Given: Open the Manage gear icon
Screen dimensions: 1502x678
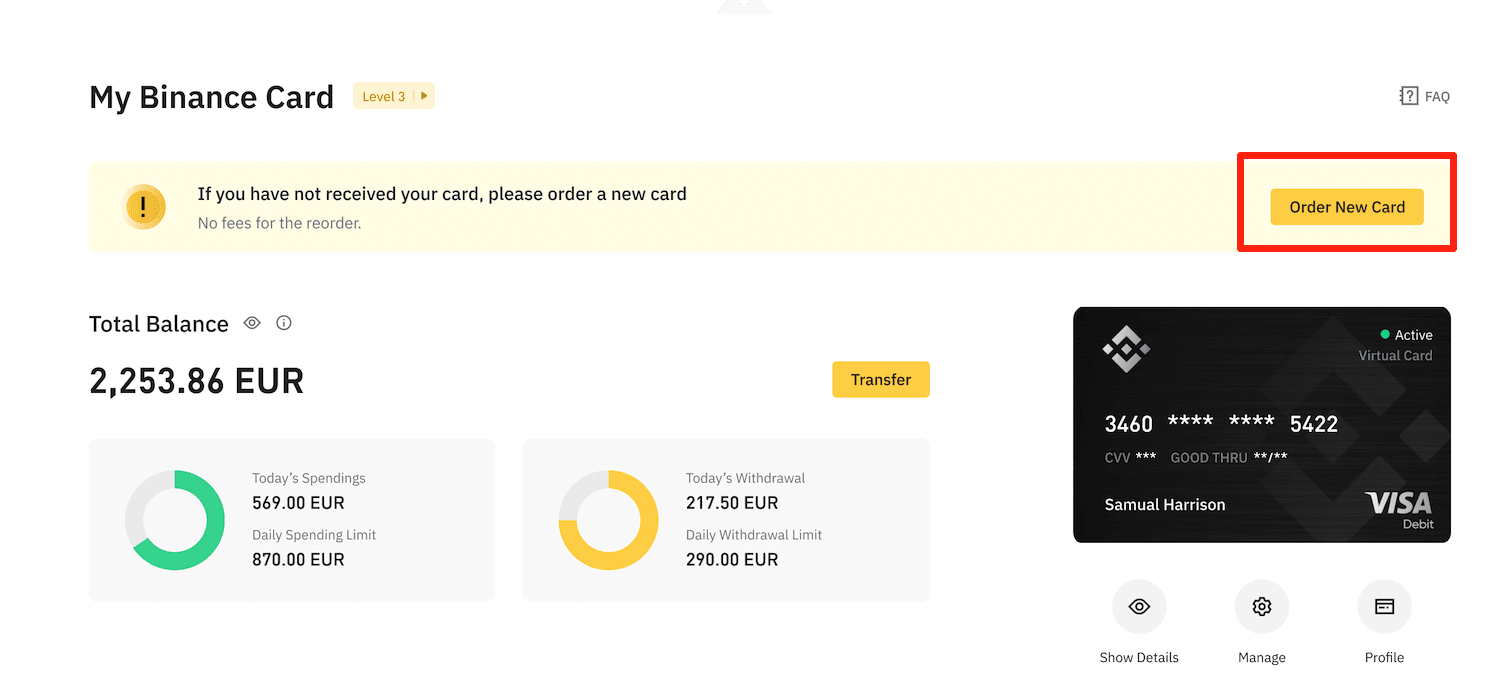Looking at the screenshot, I should [x=1262, y=606].
